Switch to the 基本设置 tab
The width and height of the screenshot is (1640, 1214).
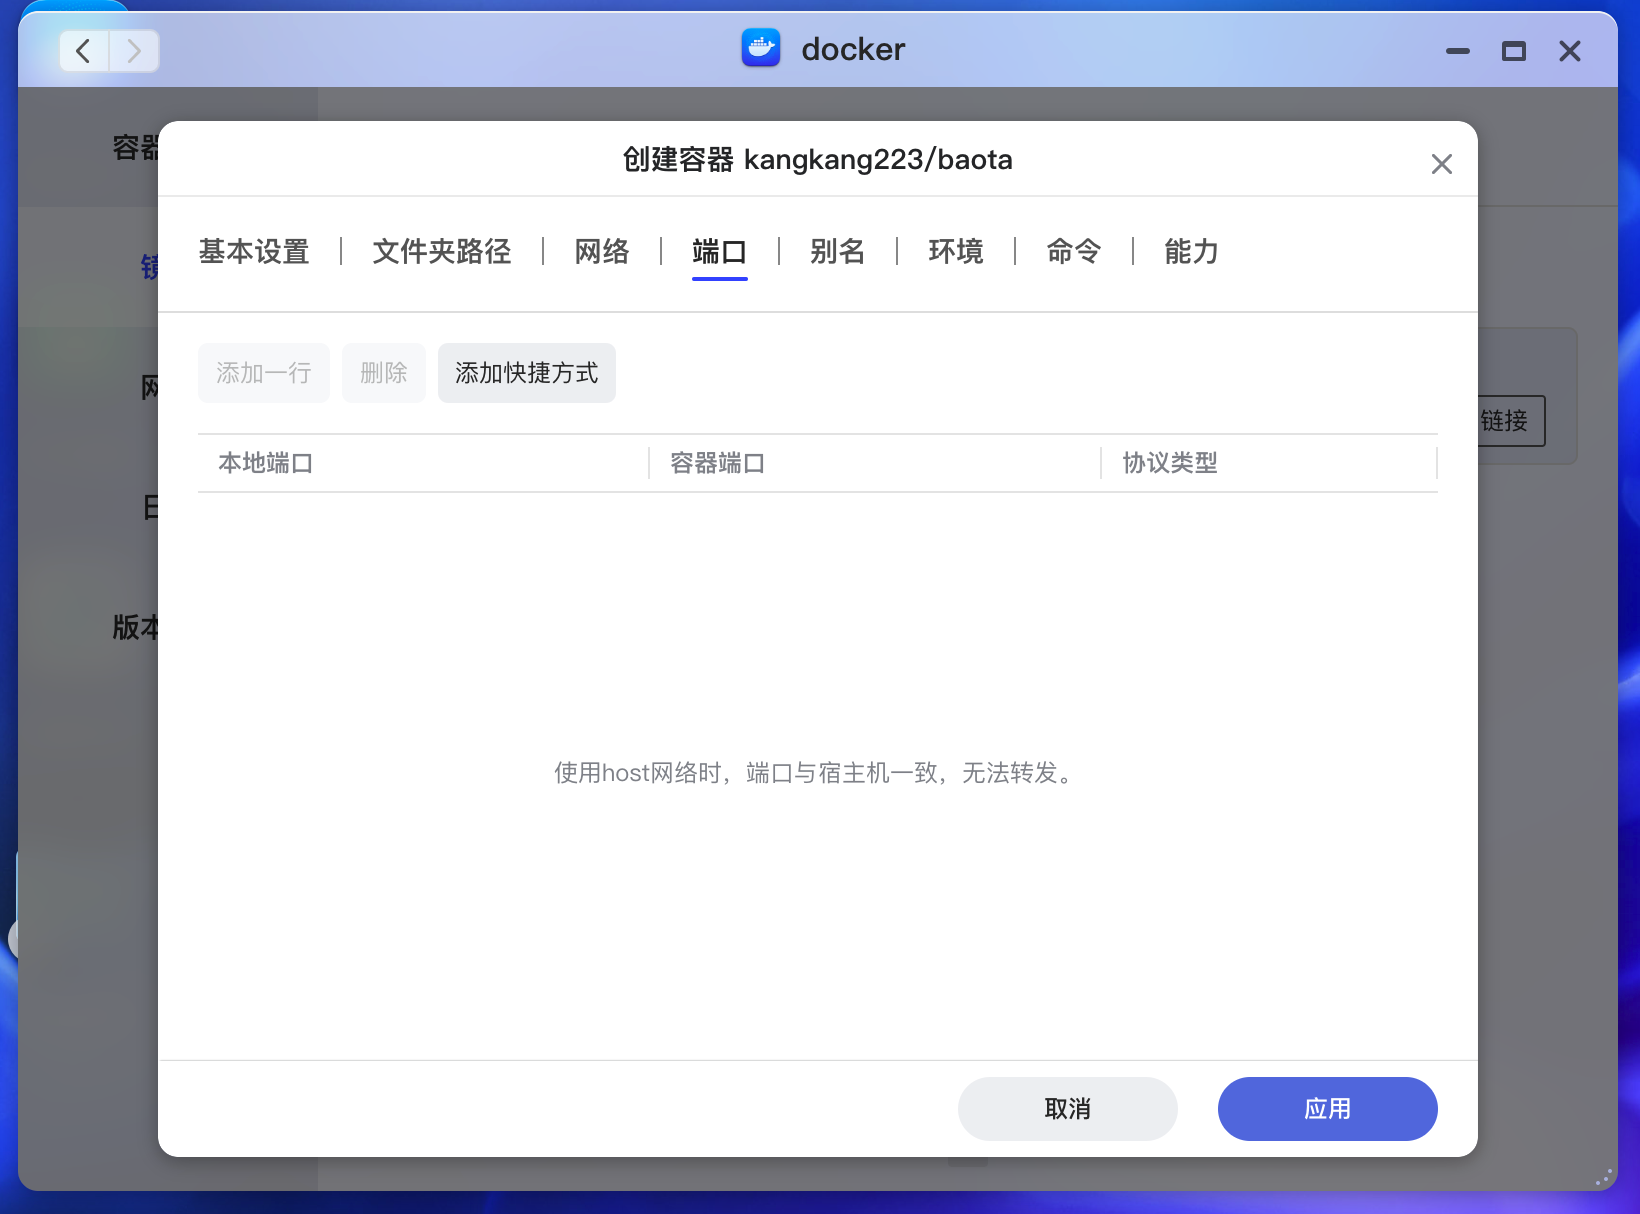click(x=254, y=251)
